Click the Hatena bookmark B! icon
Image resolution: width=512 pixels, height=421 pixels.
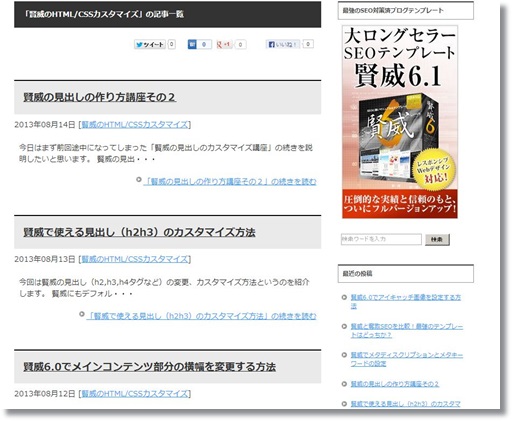(x=192, y=44)
